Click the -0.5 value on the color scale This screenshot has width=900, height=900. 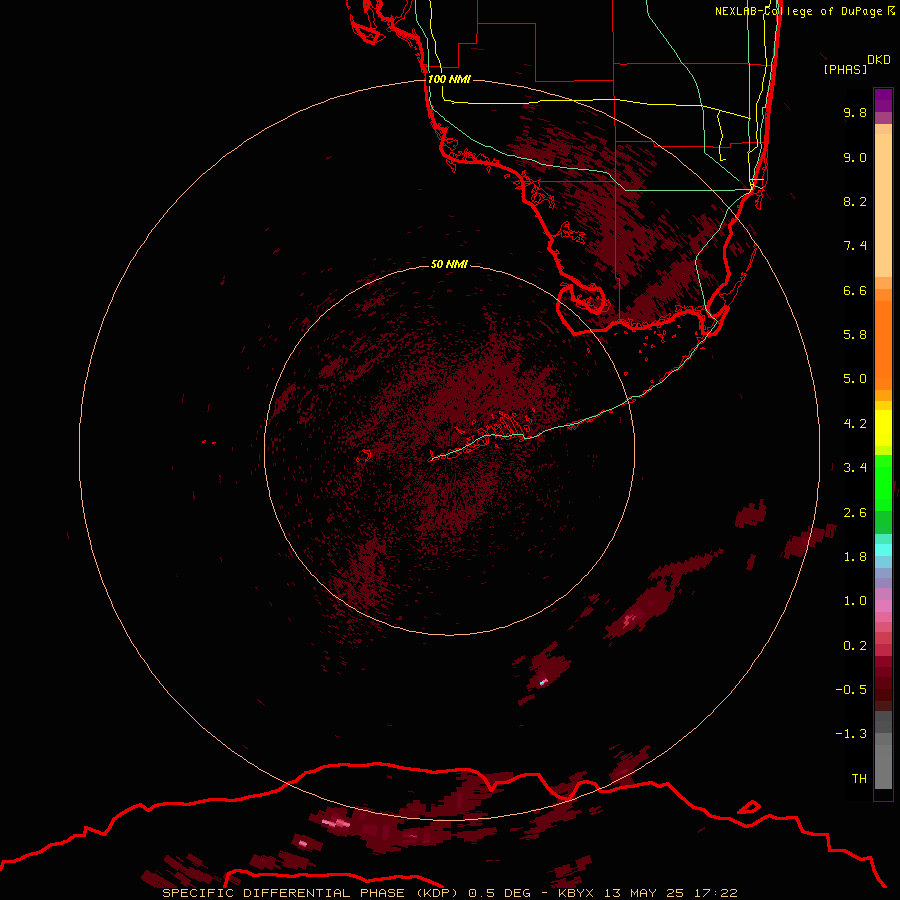851,690
